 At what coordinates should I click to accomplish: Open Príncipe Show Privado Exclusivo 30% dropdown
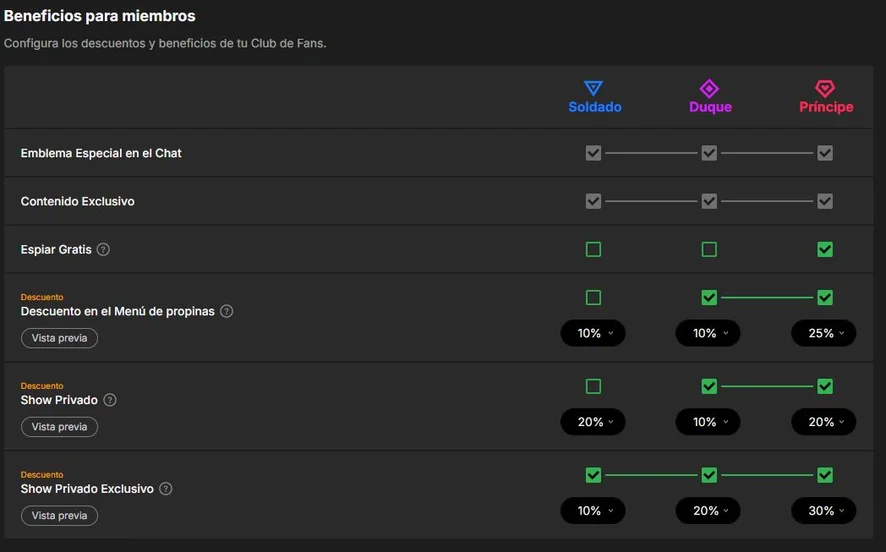pos(824,510)
